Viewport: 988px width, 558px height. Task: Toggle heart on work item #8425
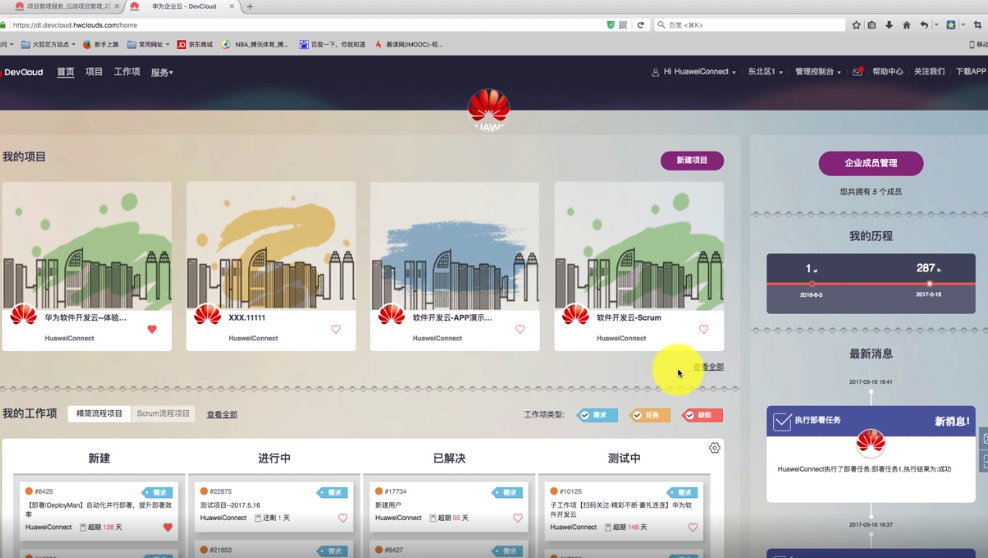click(168, 527)
